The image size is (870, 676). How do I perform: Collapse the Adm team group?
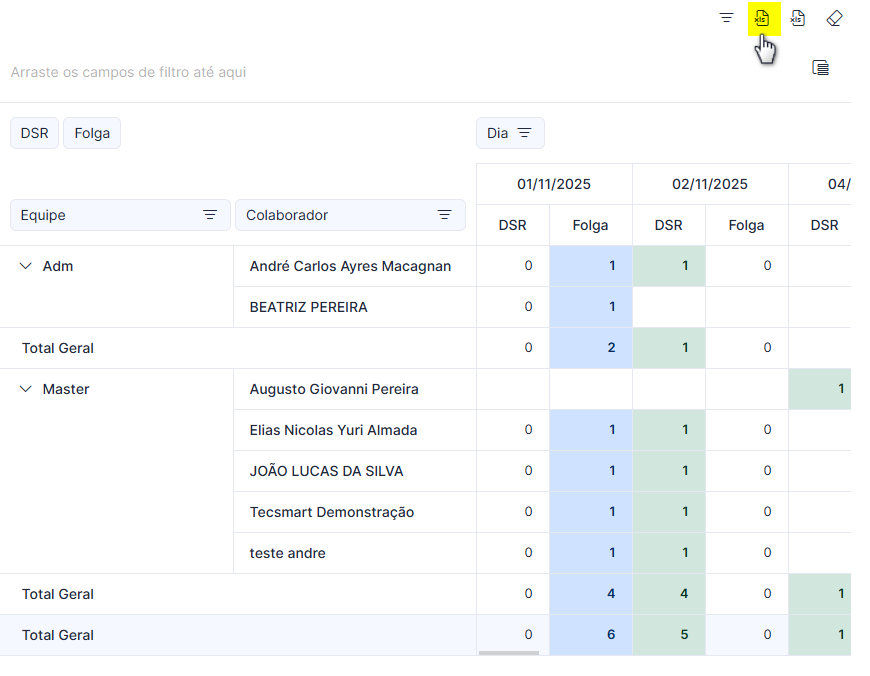[x=26, y=266]
